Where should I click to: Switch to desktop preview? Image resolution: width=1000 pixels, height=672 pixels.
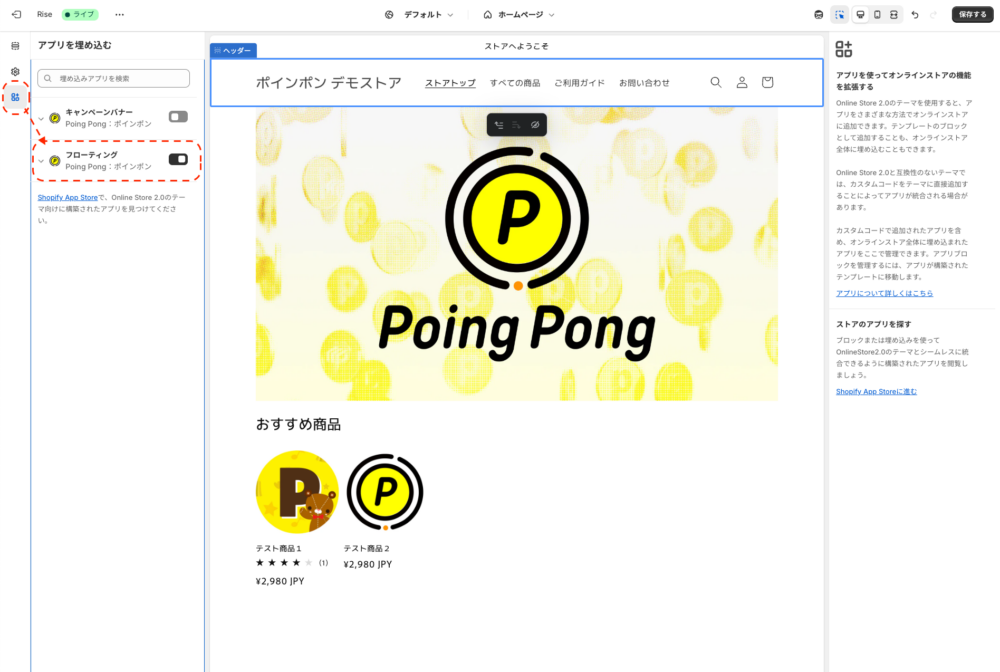click(x=860, y=15)
